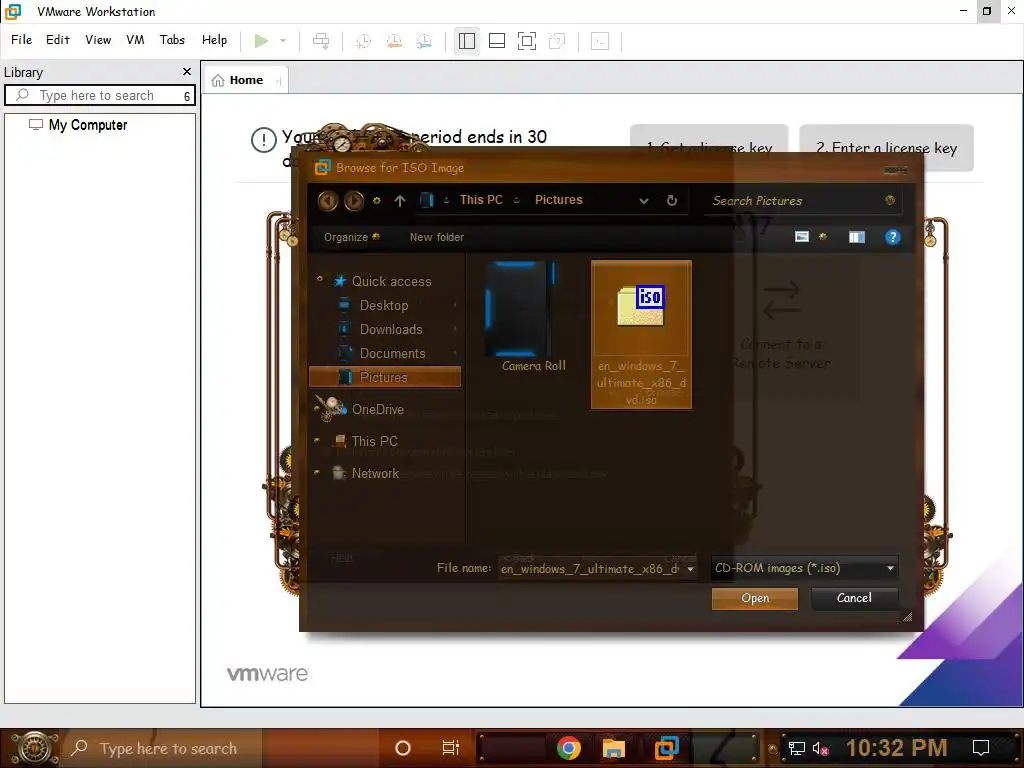Open the VM menu
The height and width of the screenshot is (768, 1024).
click(x=135, y=40)
